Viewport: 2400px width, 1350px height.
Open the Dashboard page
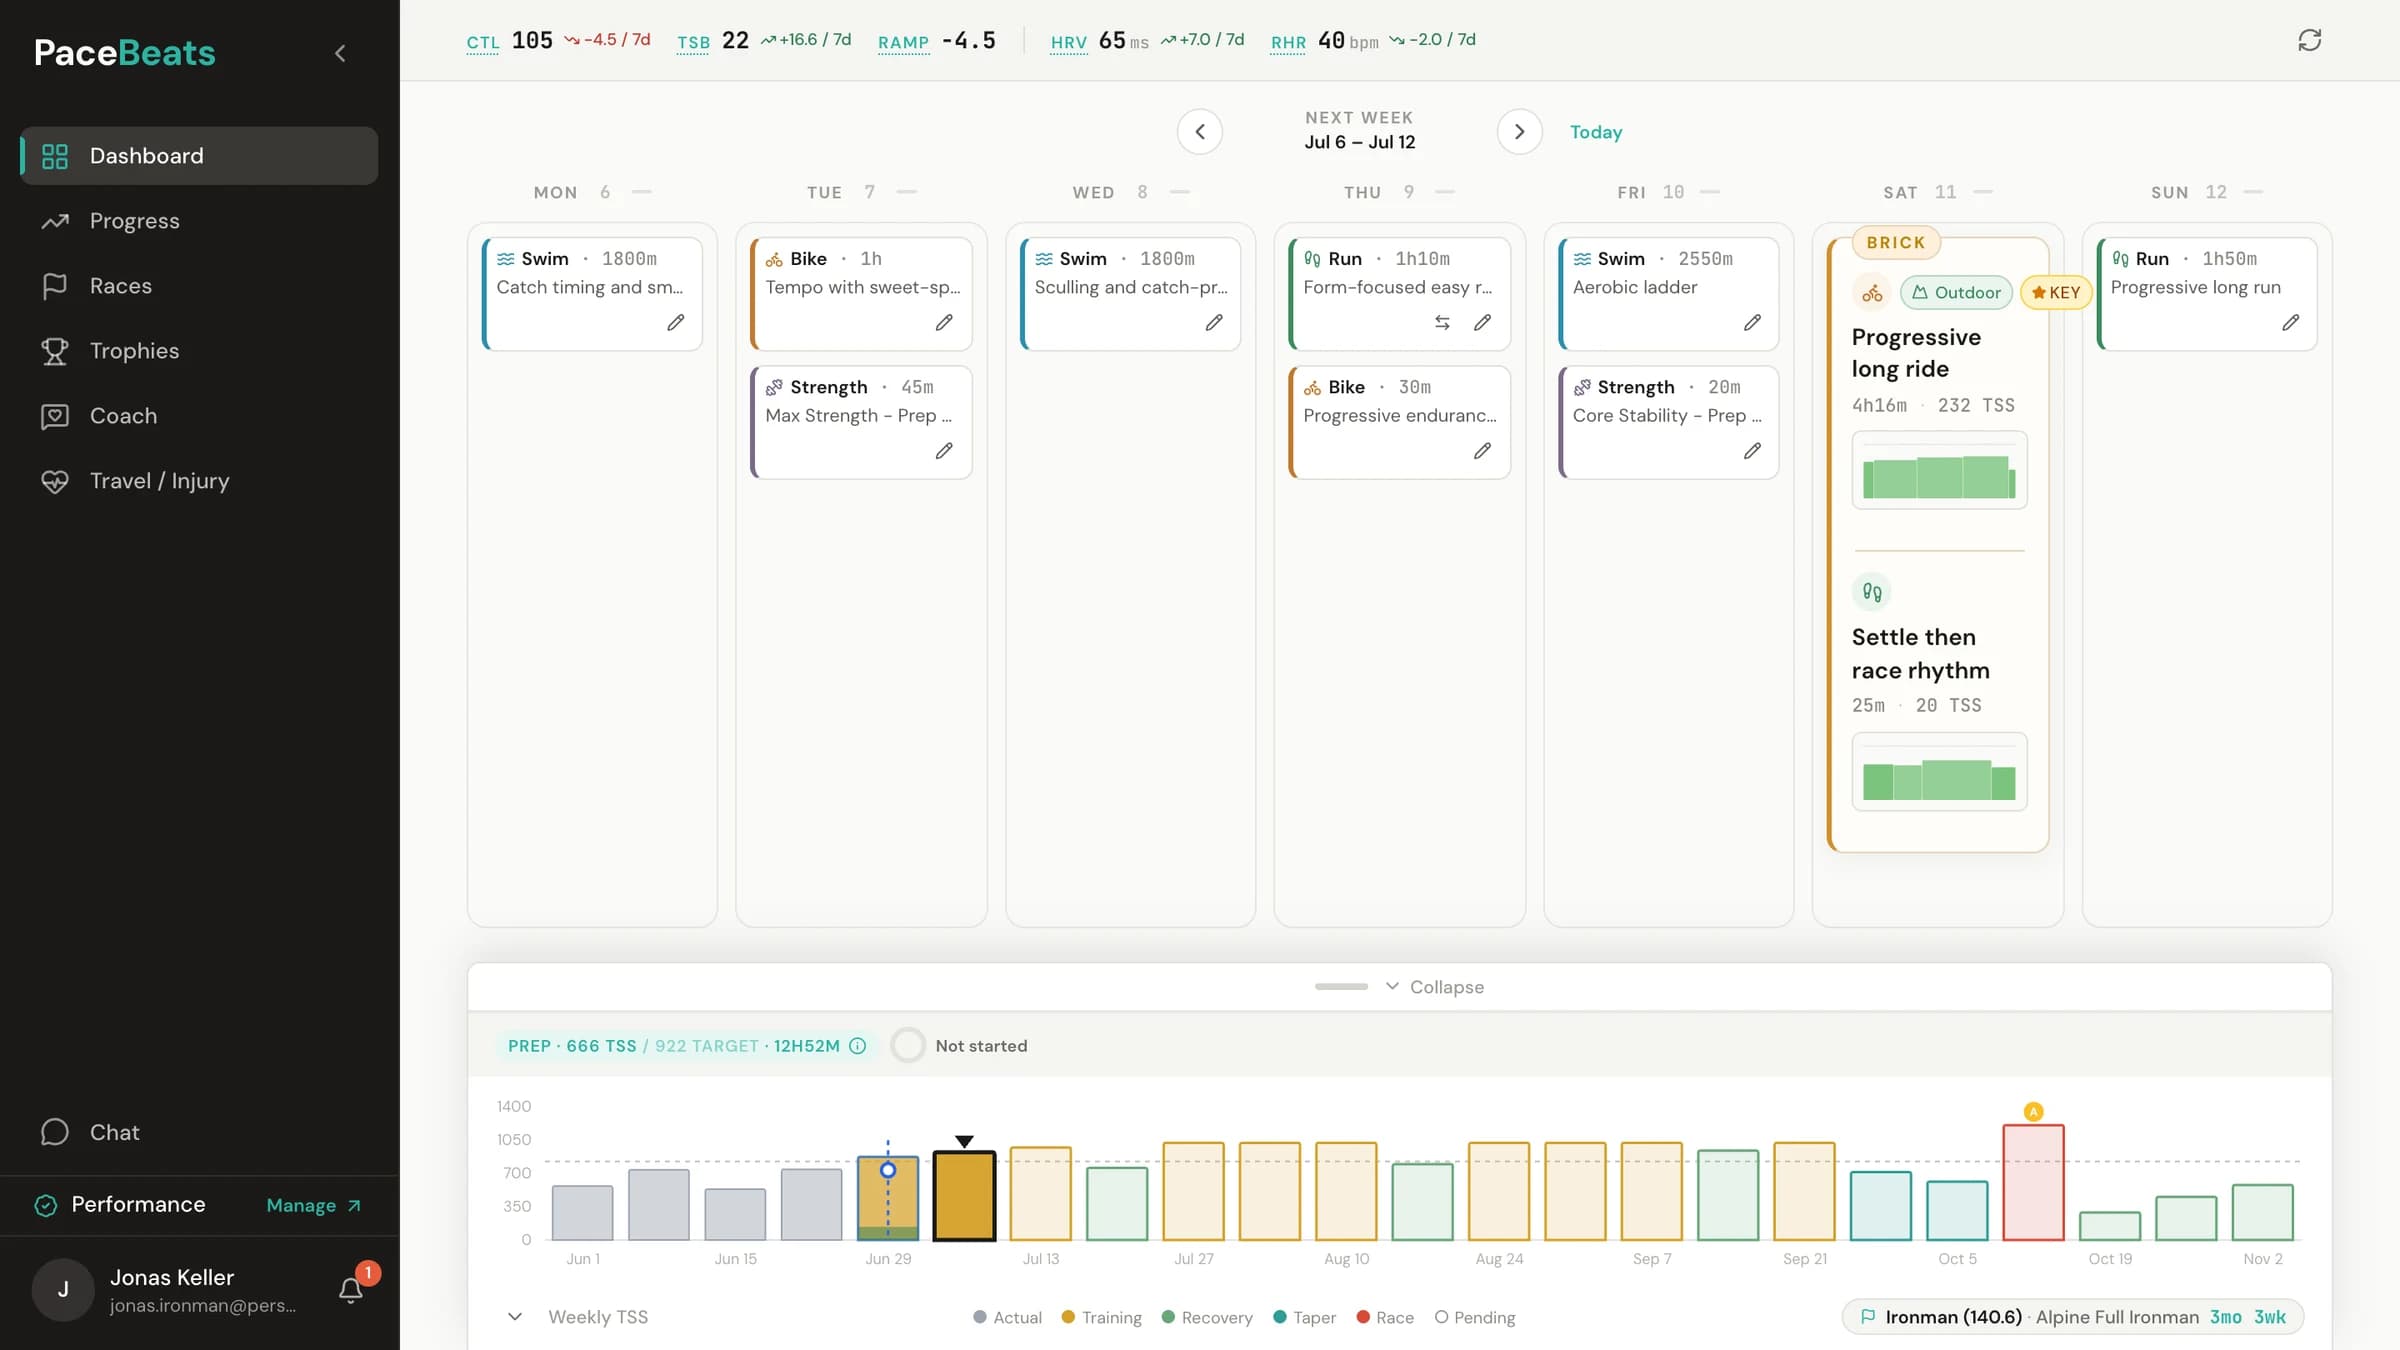click(199, 156)
